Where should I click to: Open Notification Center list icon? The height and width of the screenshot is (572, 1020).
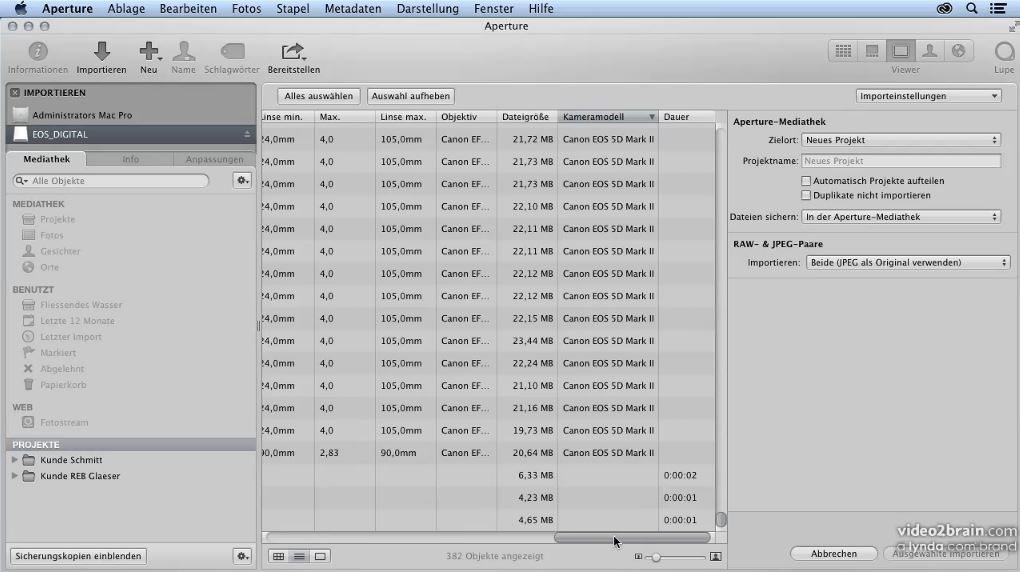(x=998, y=8)
